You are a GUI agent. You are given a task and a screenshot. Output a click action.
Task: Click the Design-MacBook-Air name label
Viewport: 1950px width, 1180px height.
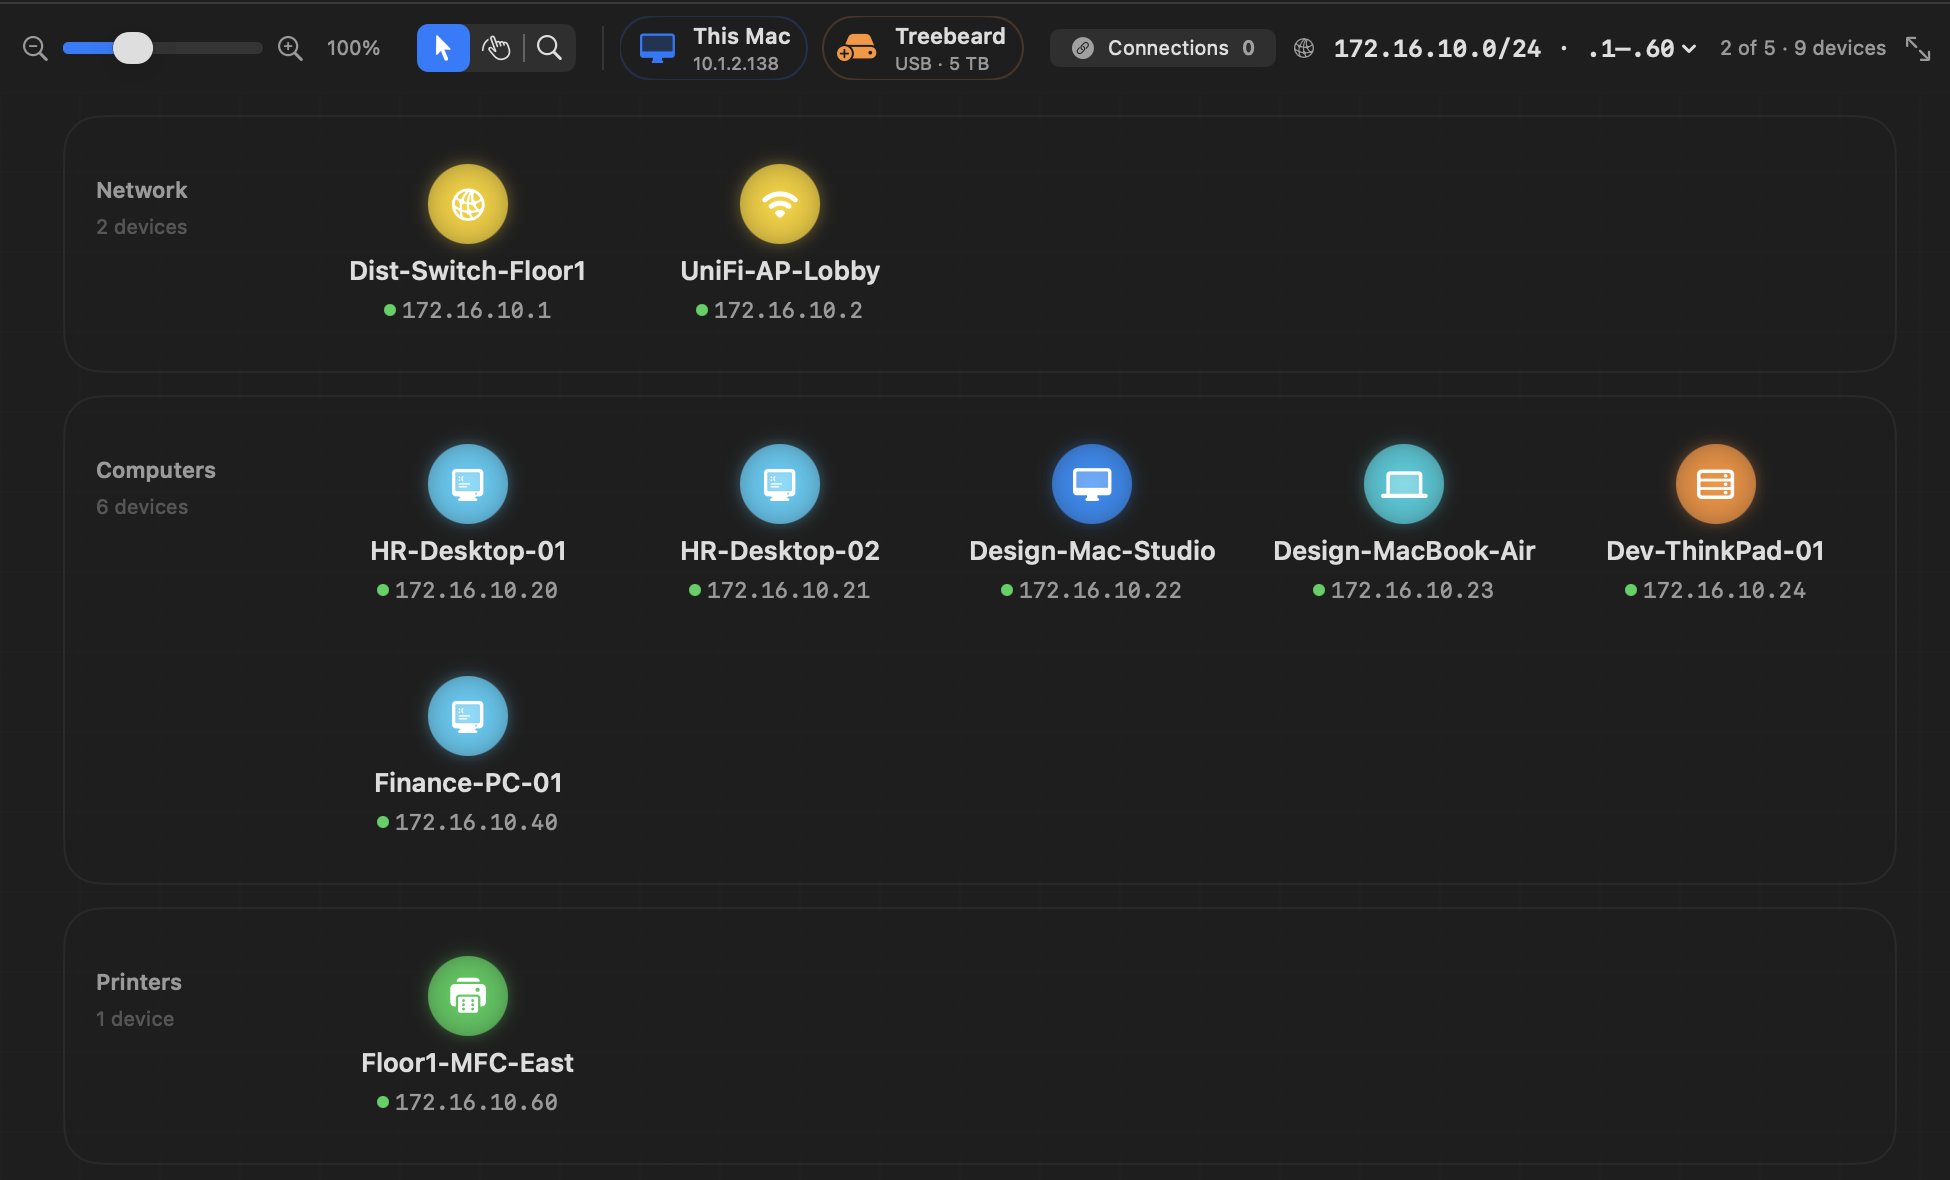1404,551
